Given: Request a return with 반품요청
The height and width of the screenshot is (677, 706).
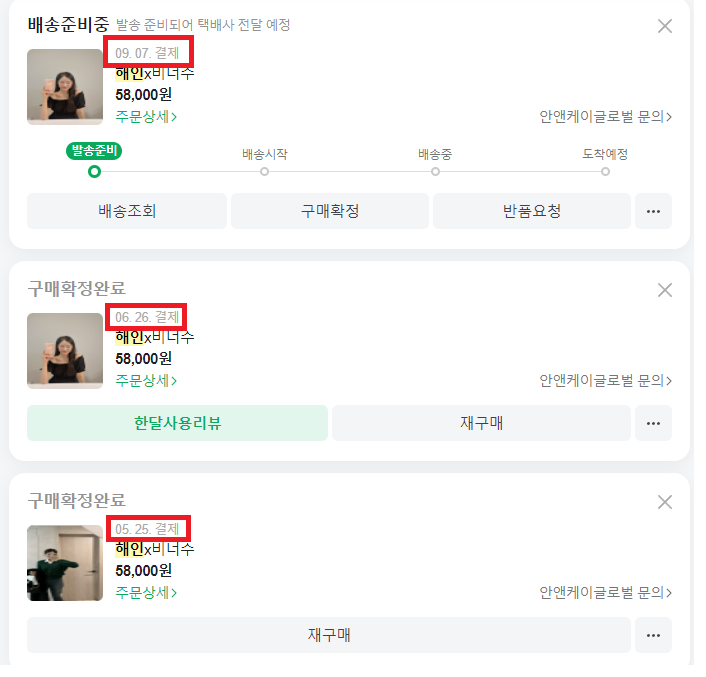Looking at the screenshot, I should 532,211.
